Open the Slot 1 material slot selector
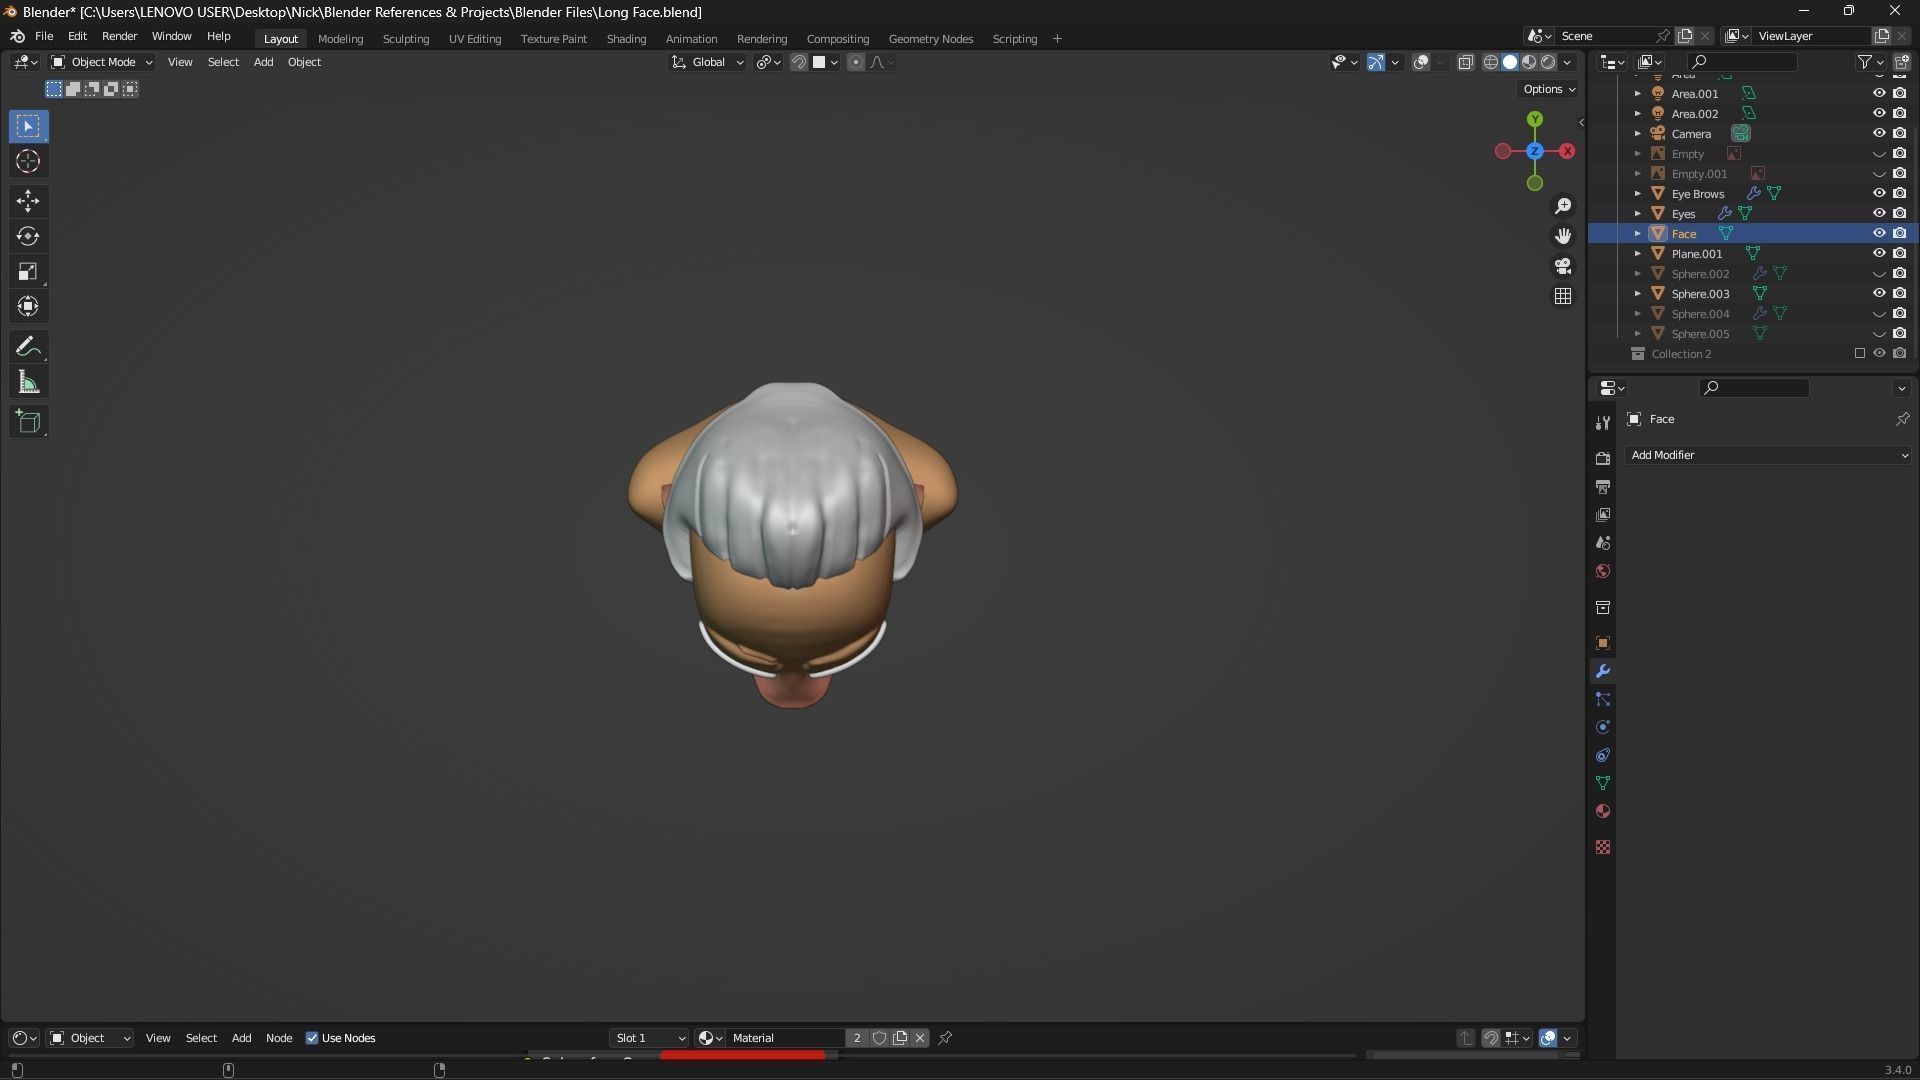 [649, 1038]
